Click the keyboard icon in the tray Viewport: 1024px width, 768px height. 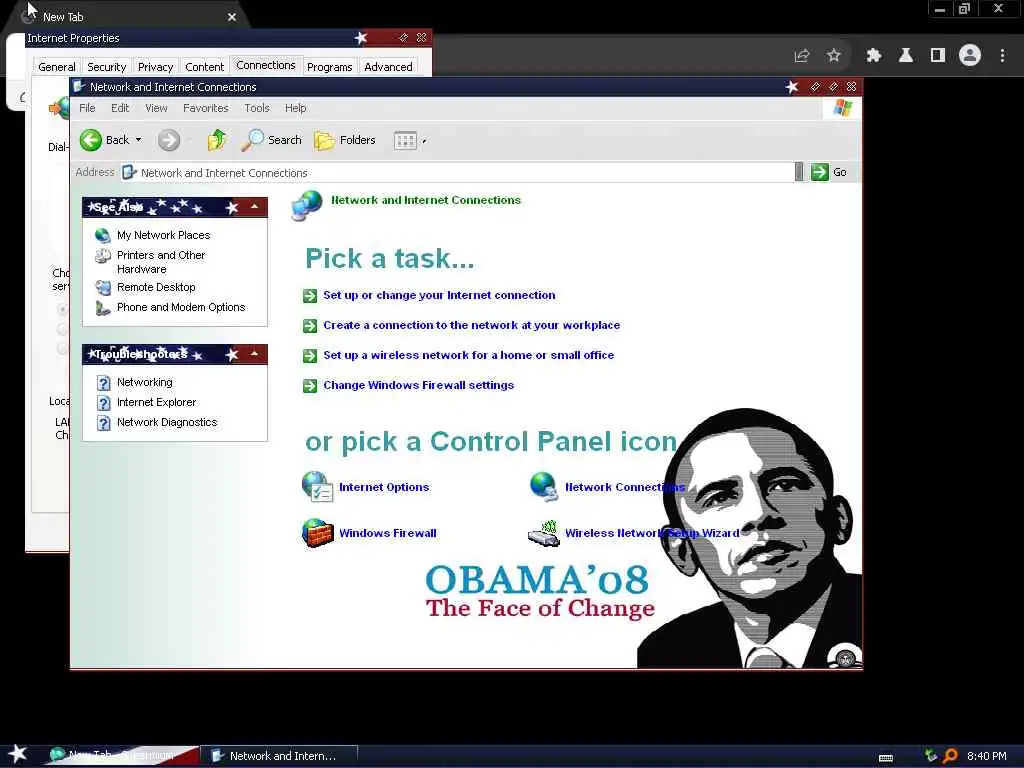886,757
